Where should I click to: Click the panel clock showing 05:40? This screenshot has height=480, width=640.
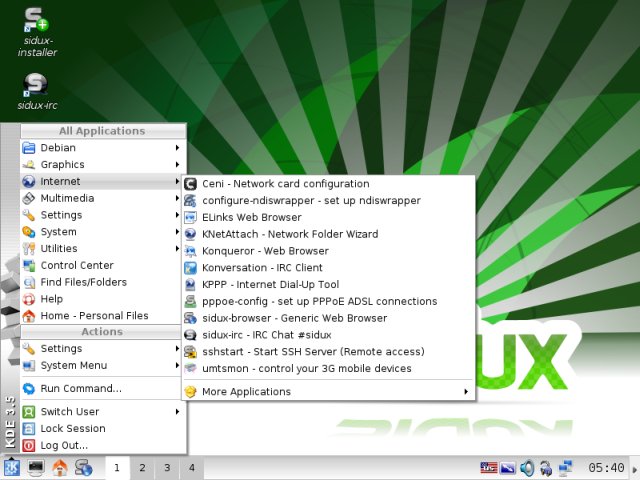pyautogui.click(x=606, y=467)
